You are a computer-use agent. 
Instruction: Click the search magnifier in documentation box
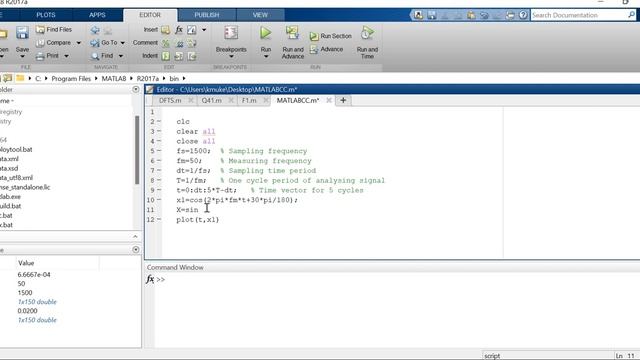pyautogui.click(x=631, y=15)
